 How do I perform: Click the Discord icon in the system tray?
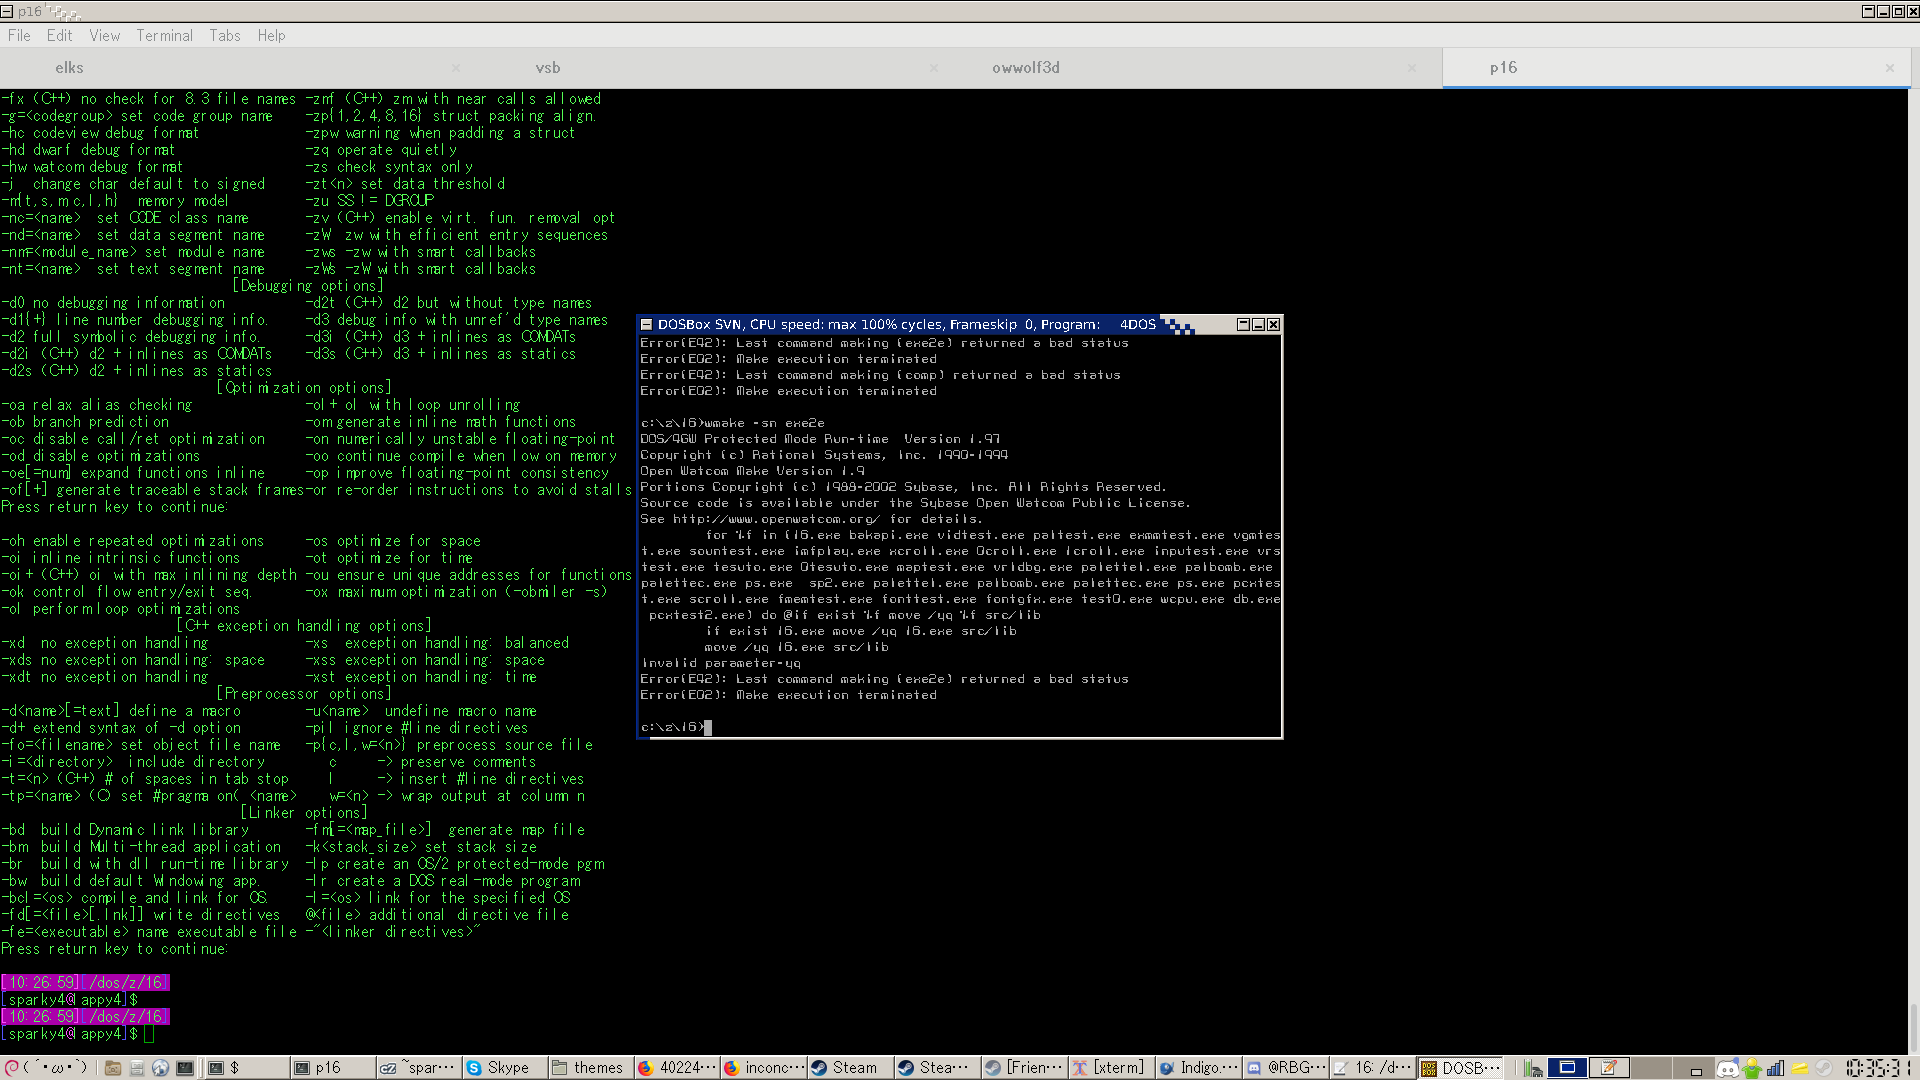pyautogui.click(x=1727, y=1067)
